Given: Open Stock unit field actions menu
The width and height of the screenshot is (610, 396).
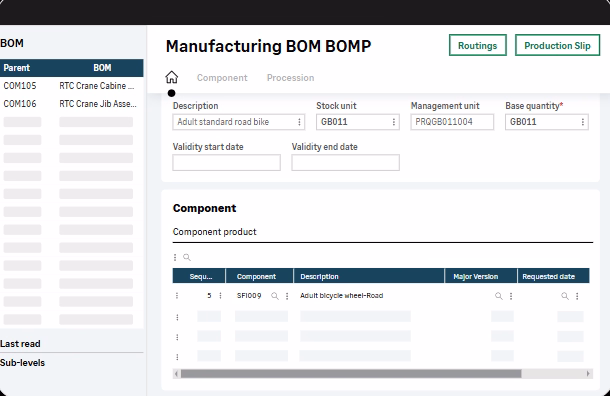Looking at the screenshot, I should 394,122.
